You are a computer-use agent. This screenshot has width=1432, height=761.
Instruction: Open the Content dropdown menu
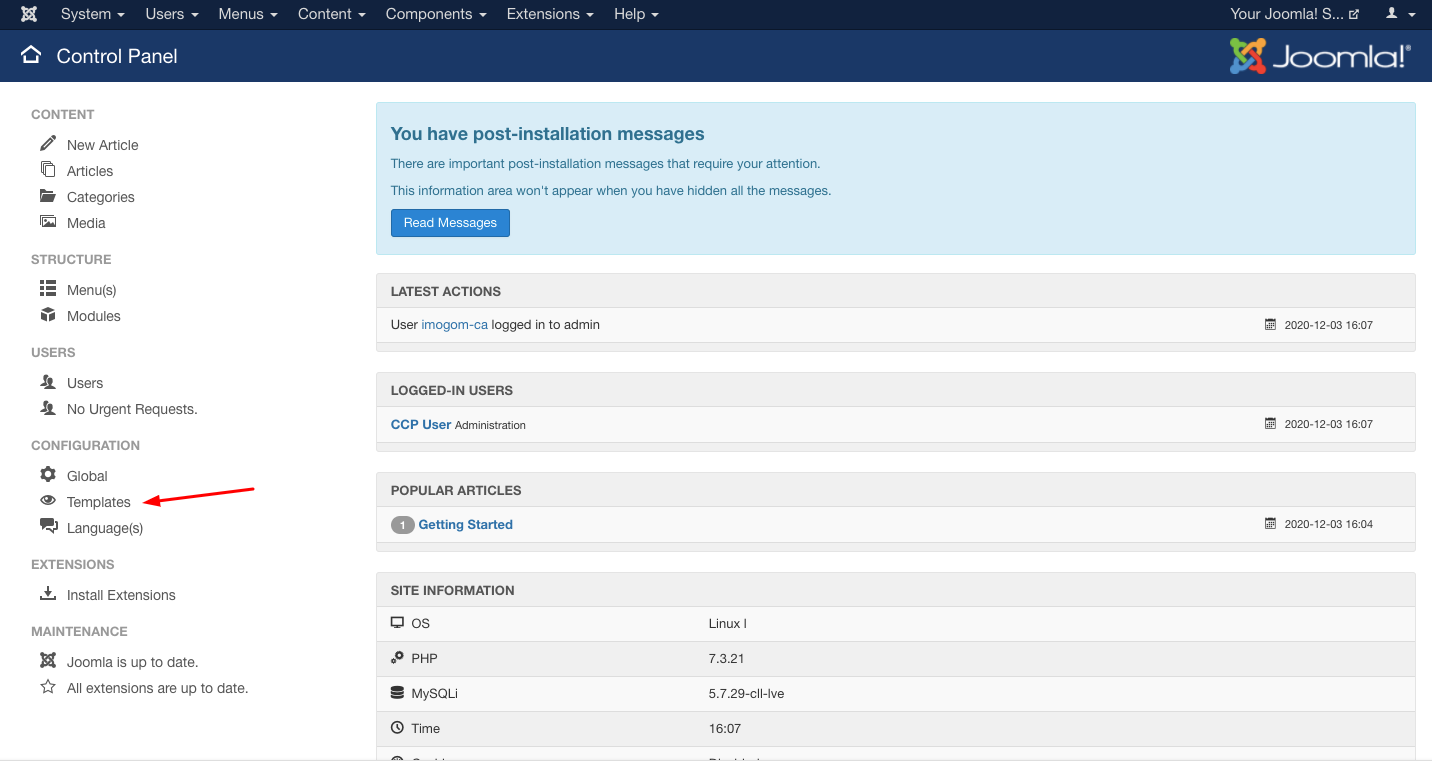point(331,14)
